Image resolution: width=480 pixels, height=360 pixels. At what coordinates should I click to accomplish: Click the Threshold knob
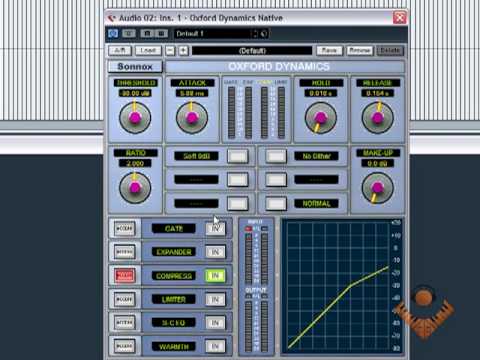(135, 118)
